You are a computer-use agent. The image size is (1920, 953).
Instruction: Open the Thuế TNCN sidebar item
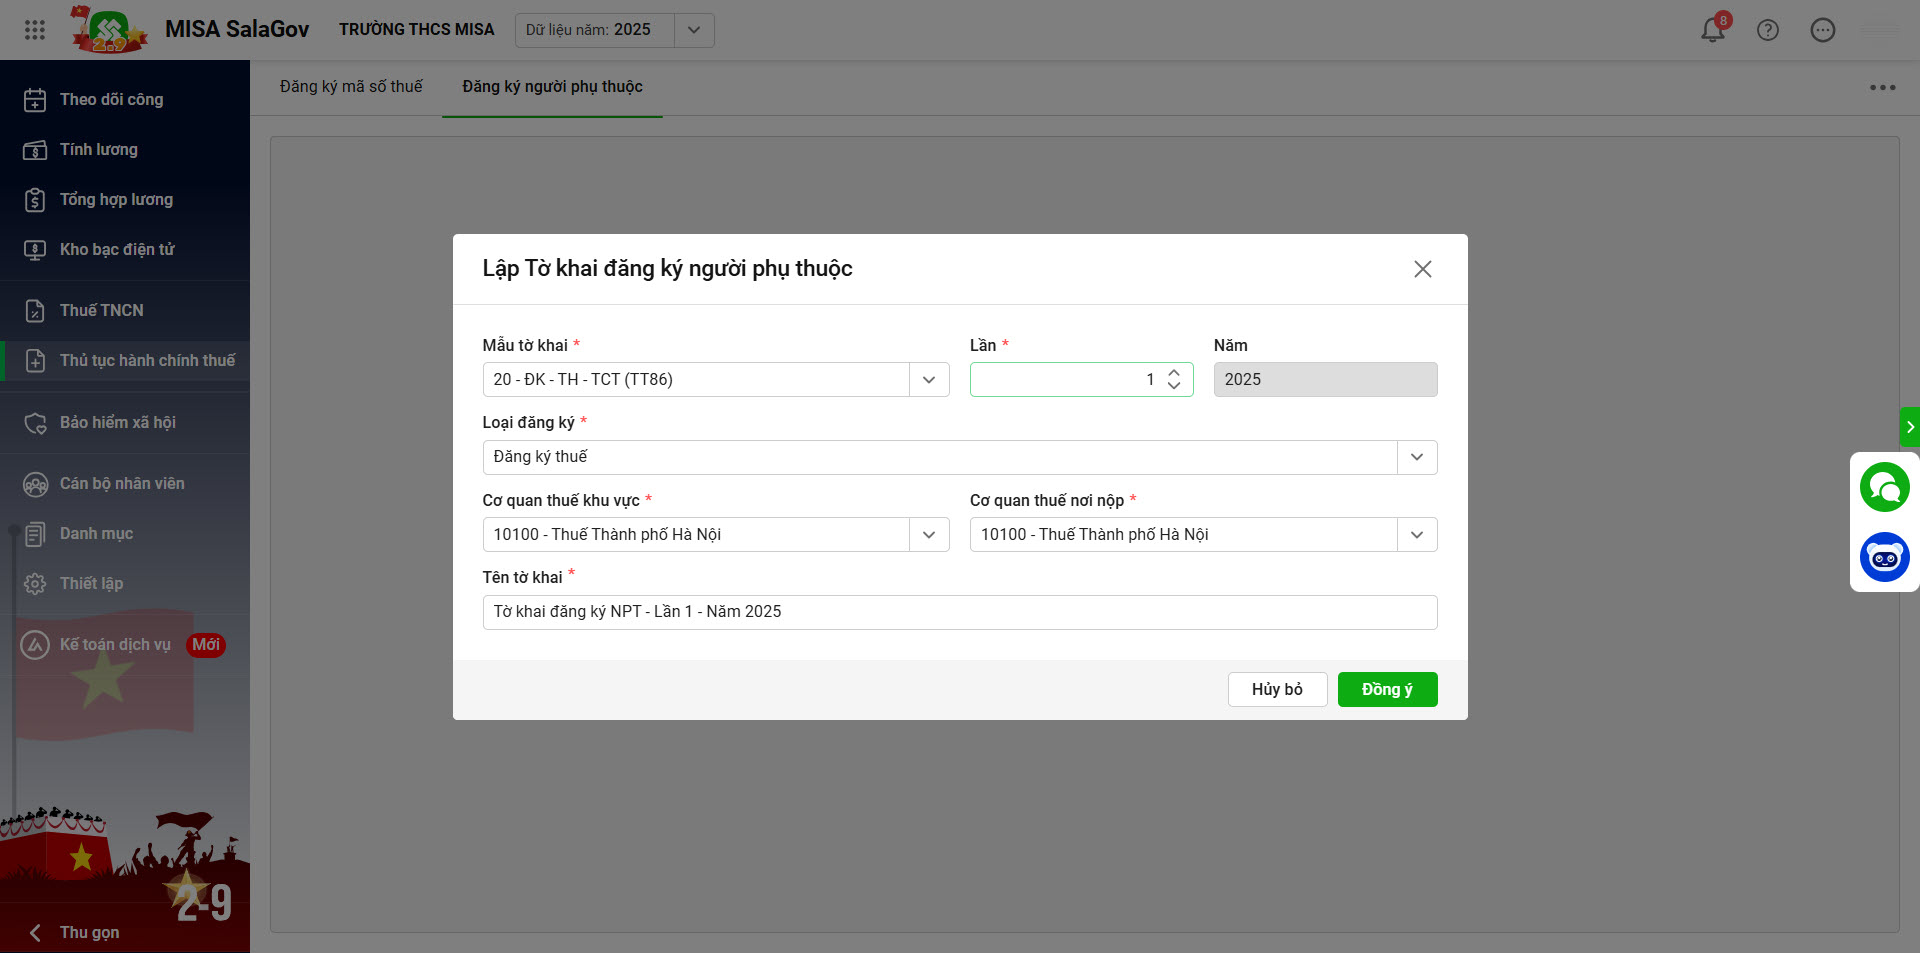(101, 311)
